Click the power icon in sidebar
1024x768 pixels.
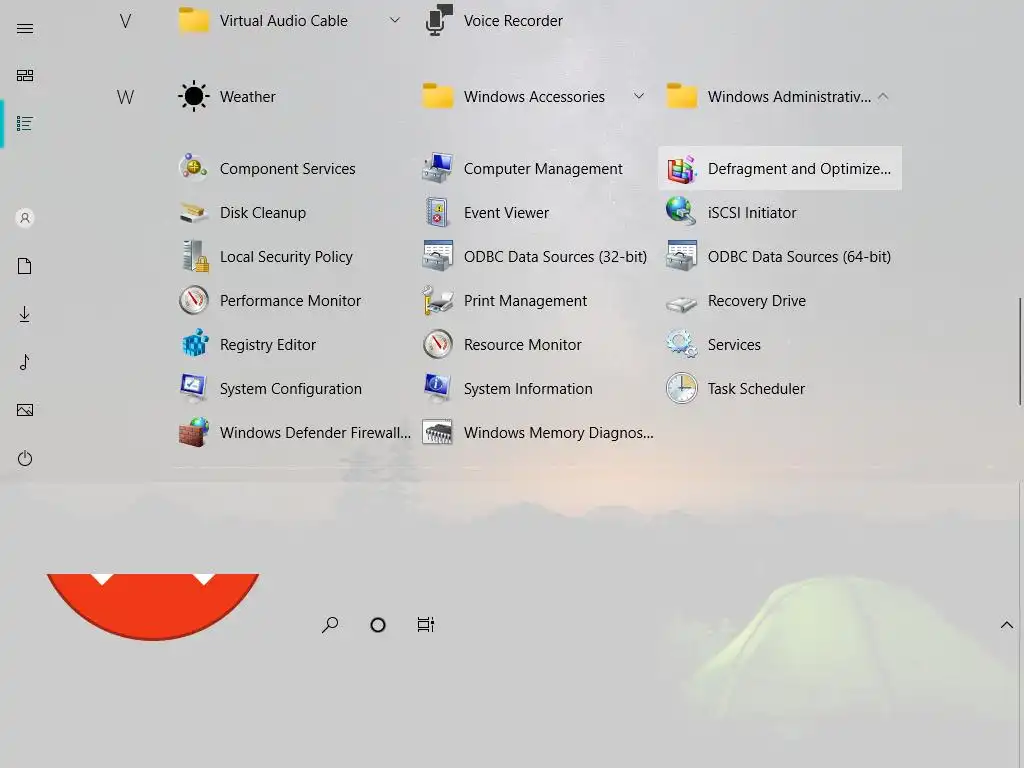(25, 458)
